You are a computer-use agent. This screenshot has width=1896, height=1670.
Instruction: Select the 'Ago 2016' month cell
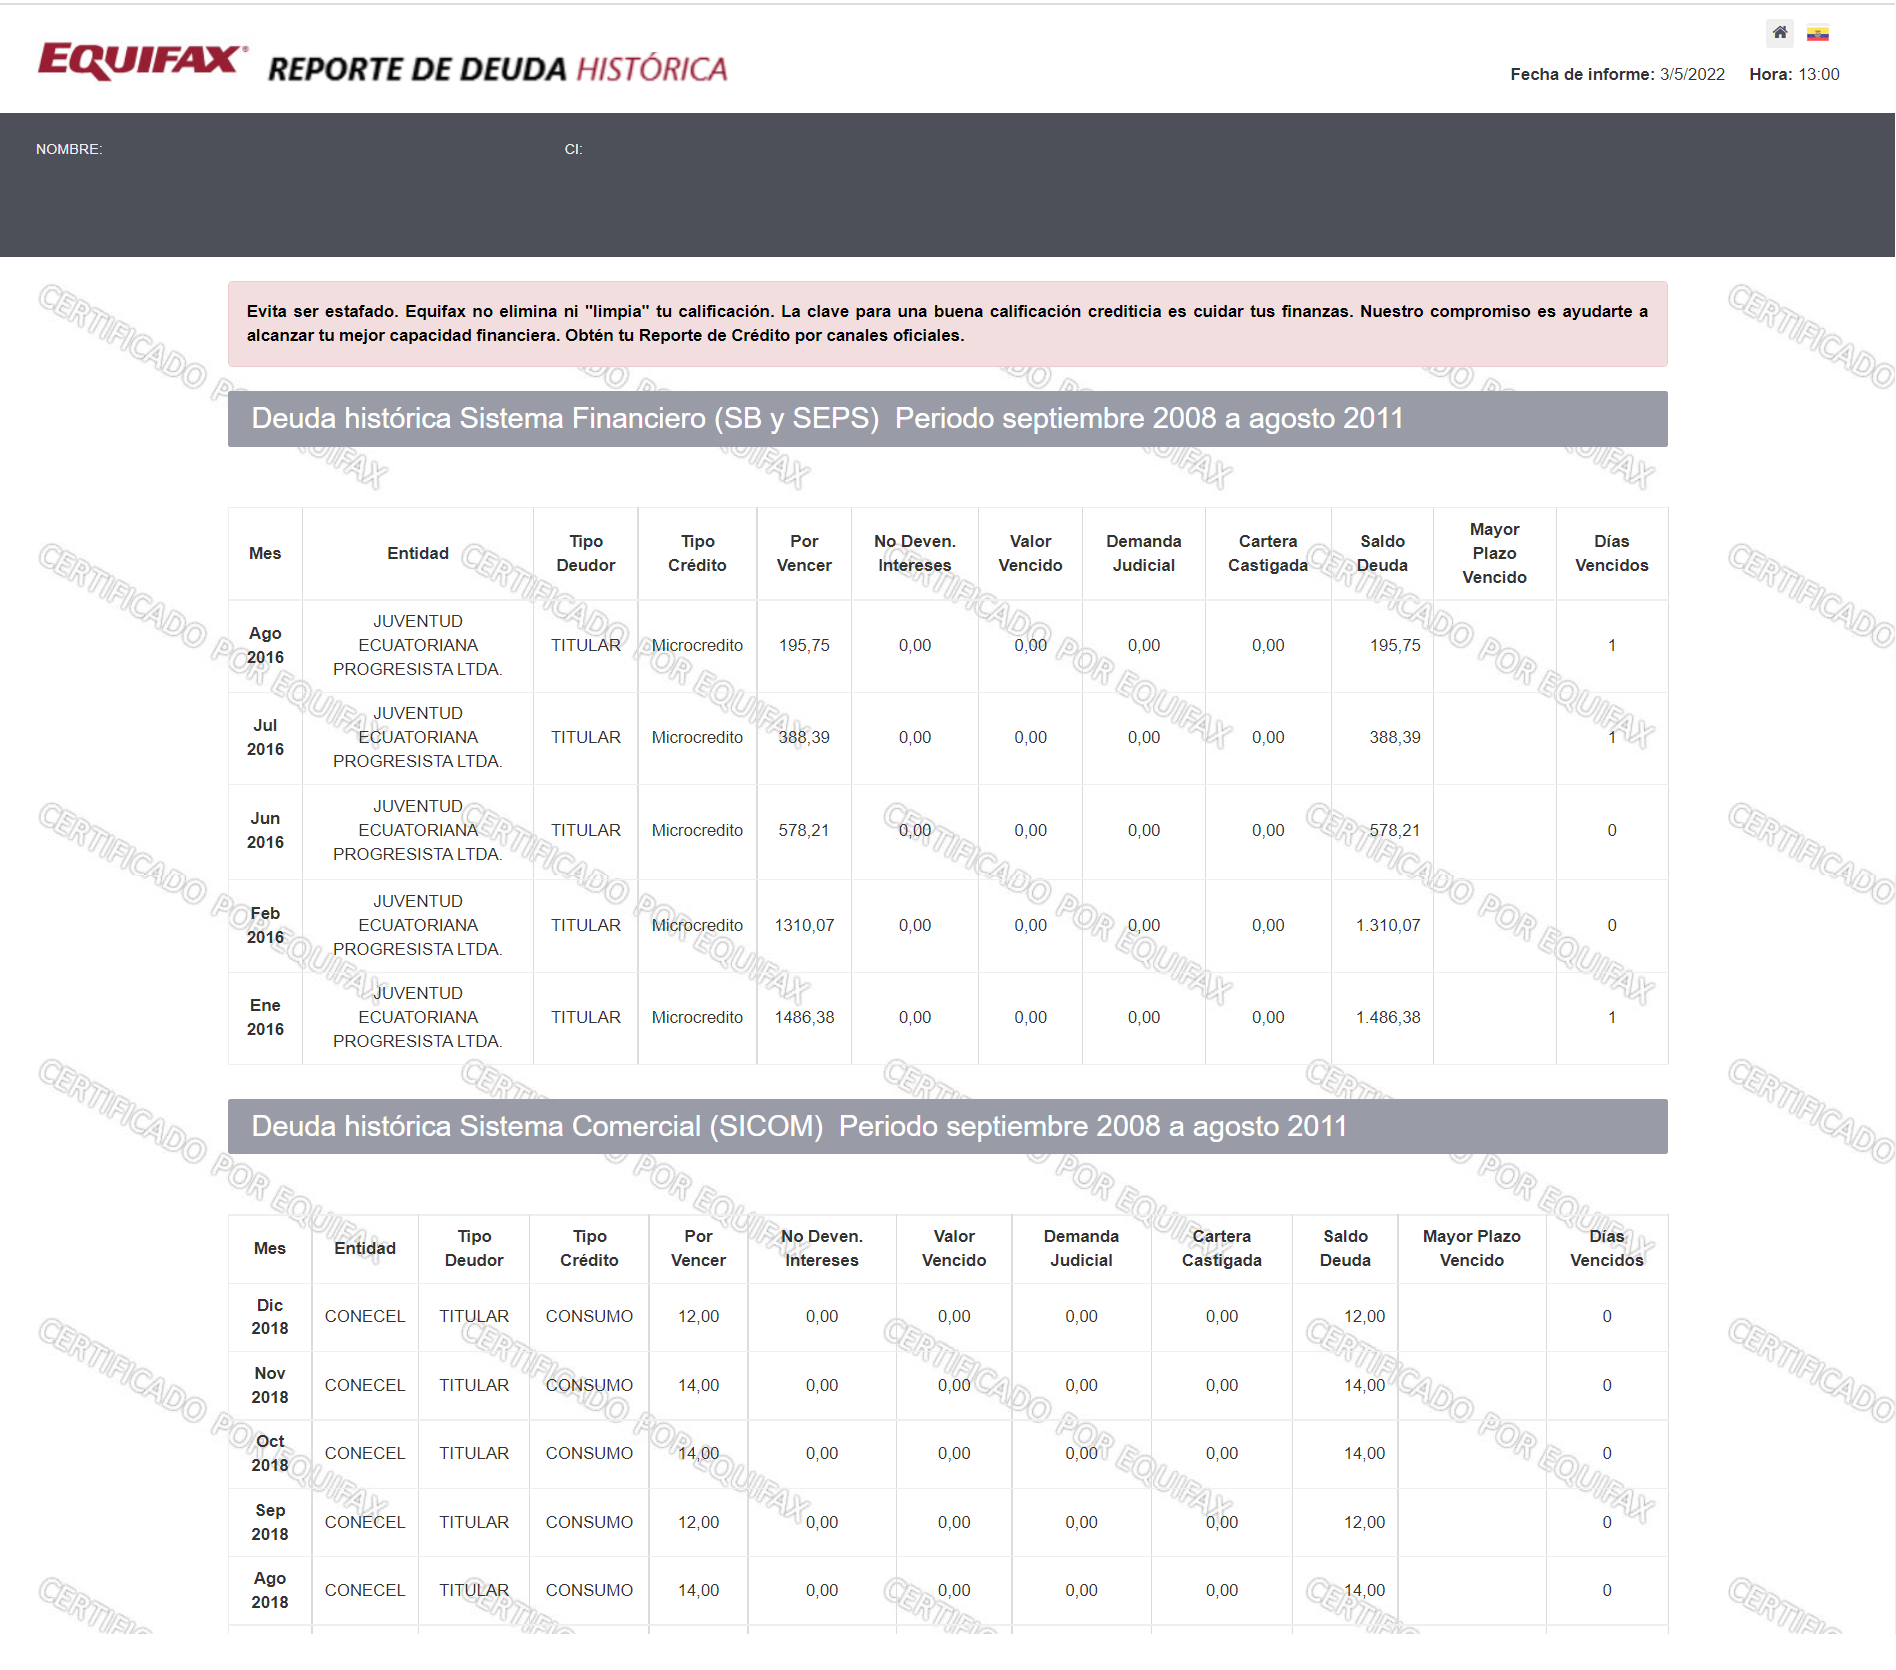pyautogui.click(x=265, y=645)
